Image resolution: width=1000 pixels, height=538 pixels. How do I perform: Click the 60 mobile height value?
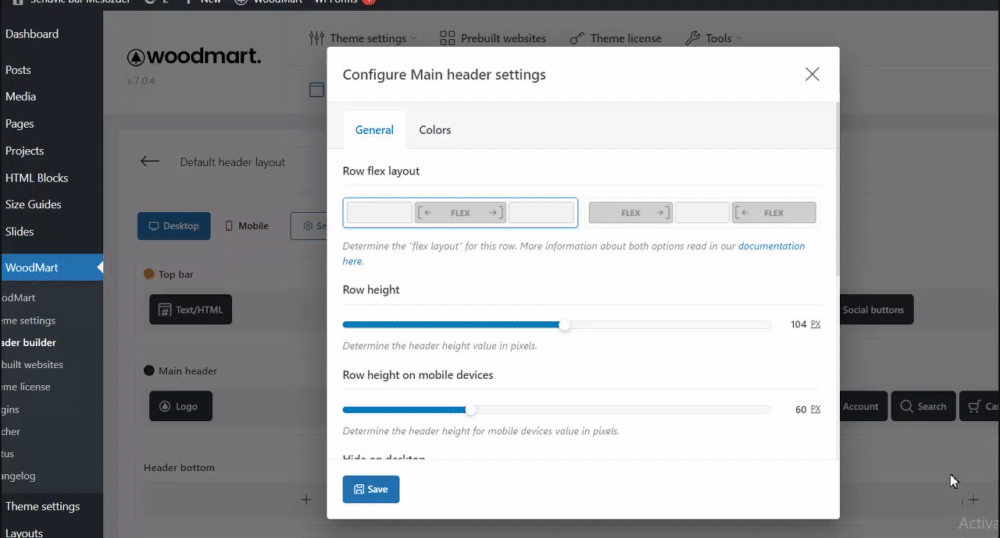(800, 410)
